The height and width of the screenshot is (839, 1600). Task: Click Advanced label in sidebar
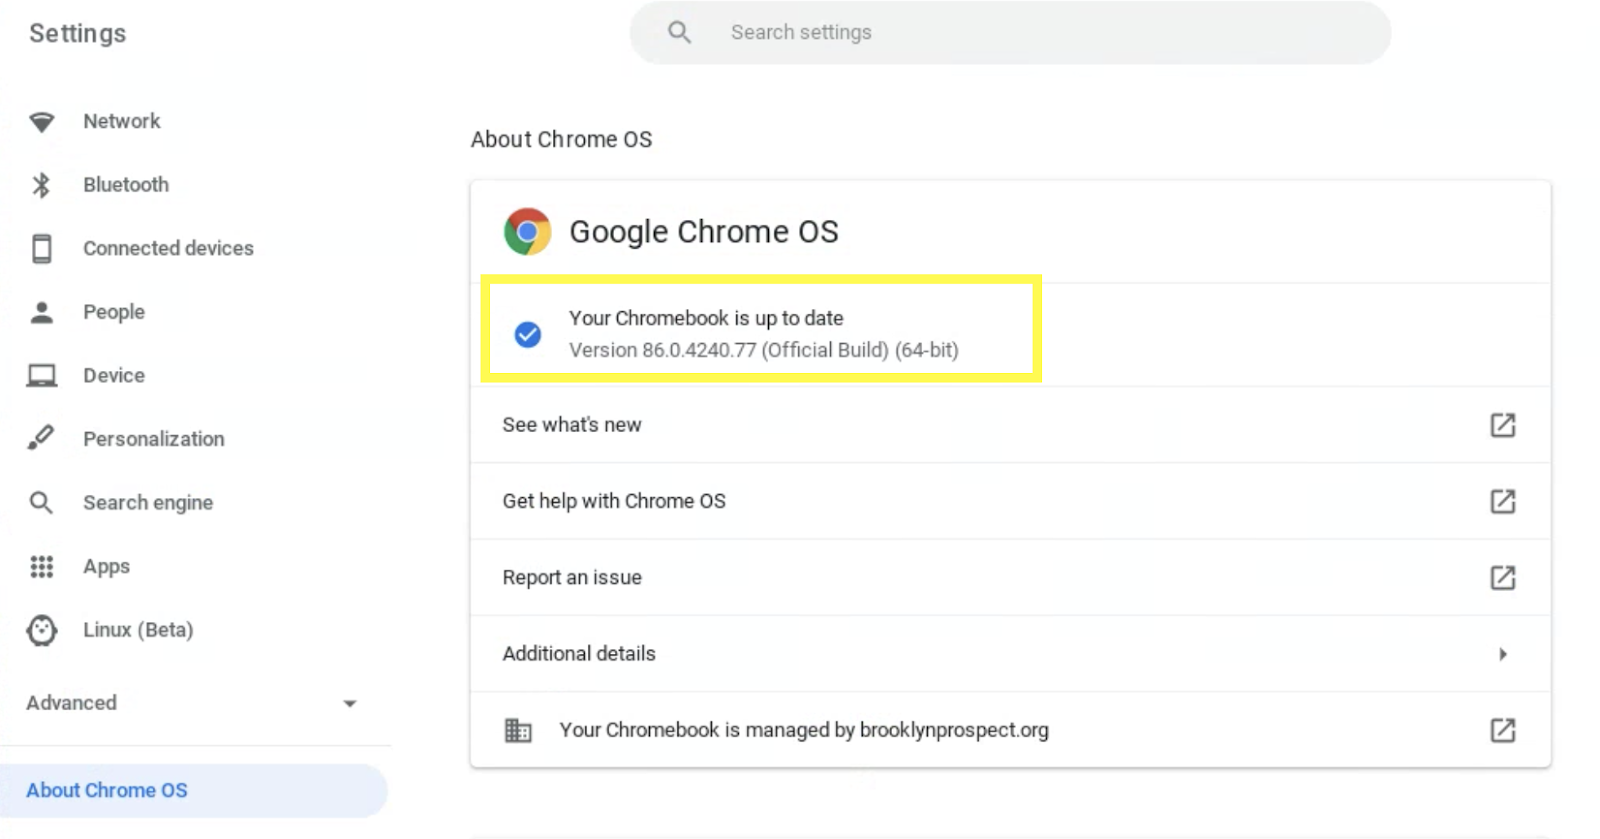click(x=71, y=703)
